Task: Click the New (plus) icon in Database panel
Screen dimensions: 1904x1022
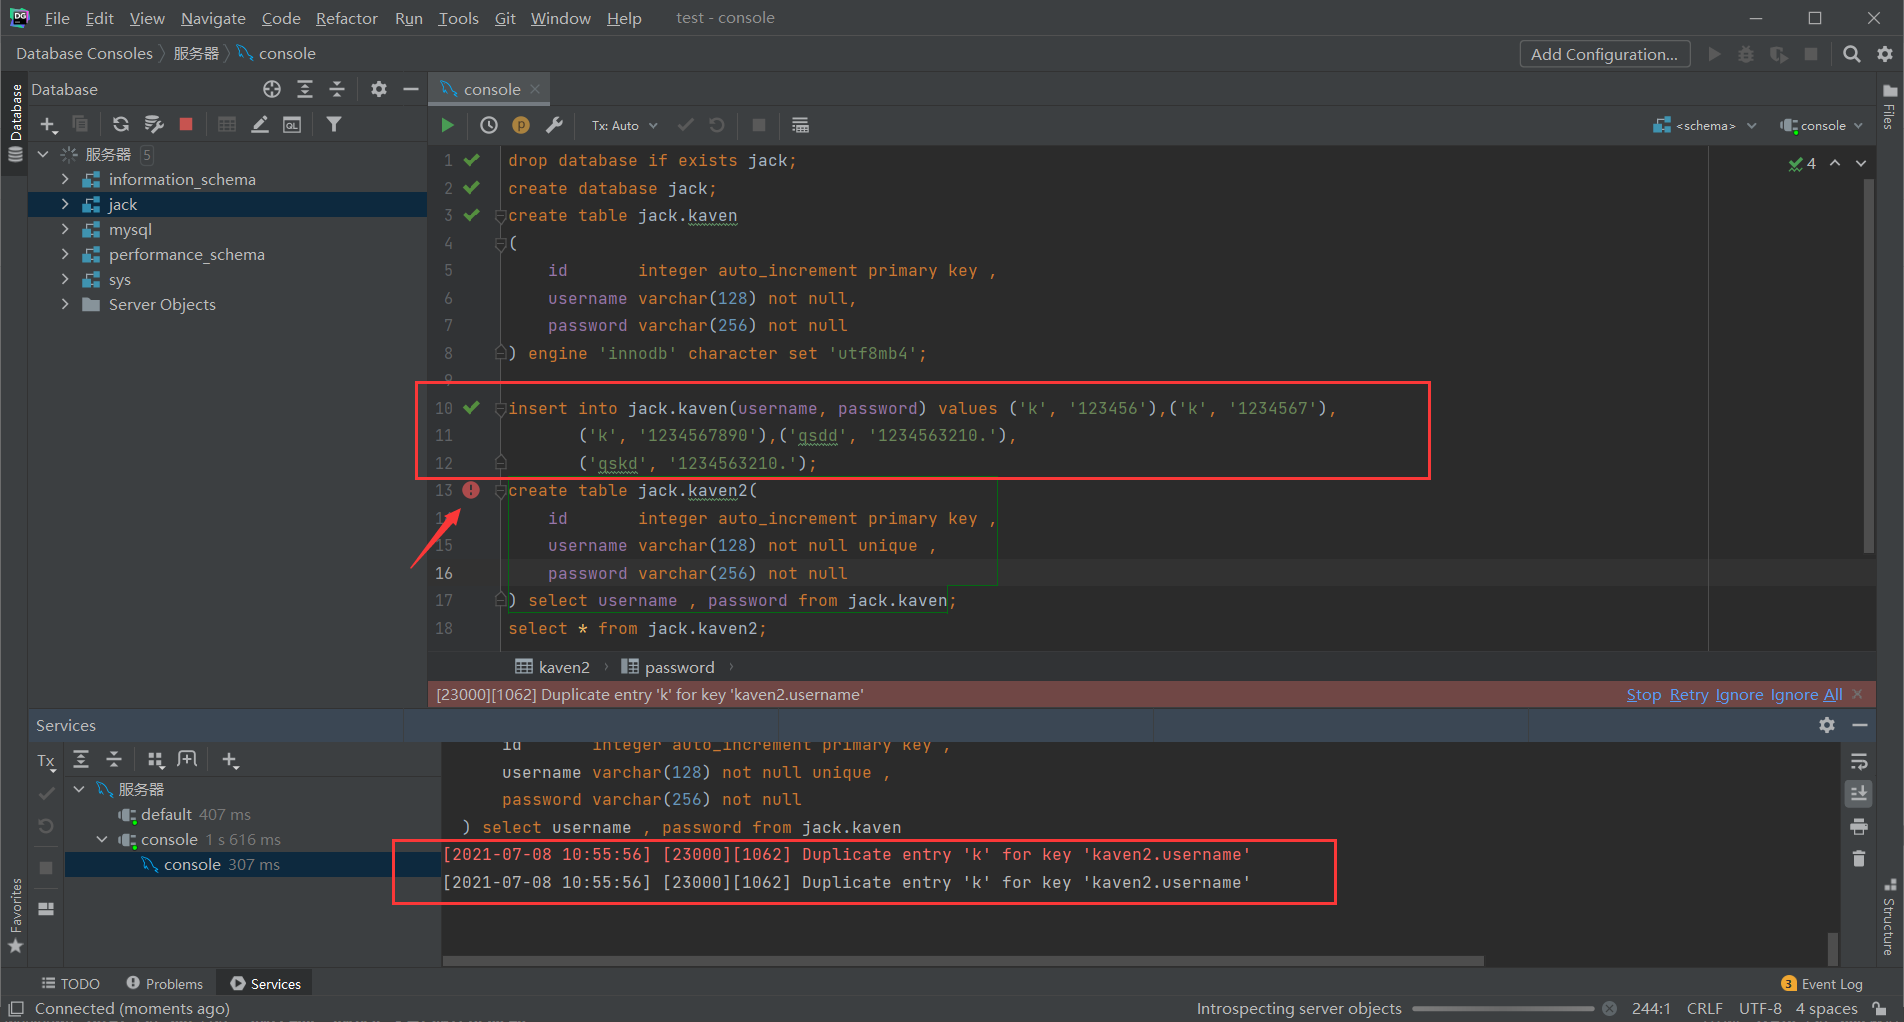Action: [47, 124]
